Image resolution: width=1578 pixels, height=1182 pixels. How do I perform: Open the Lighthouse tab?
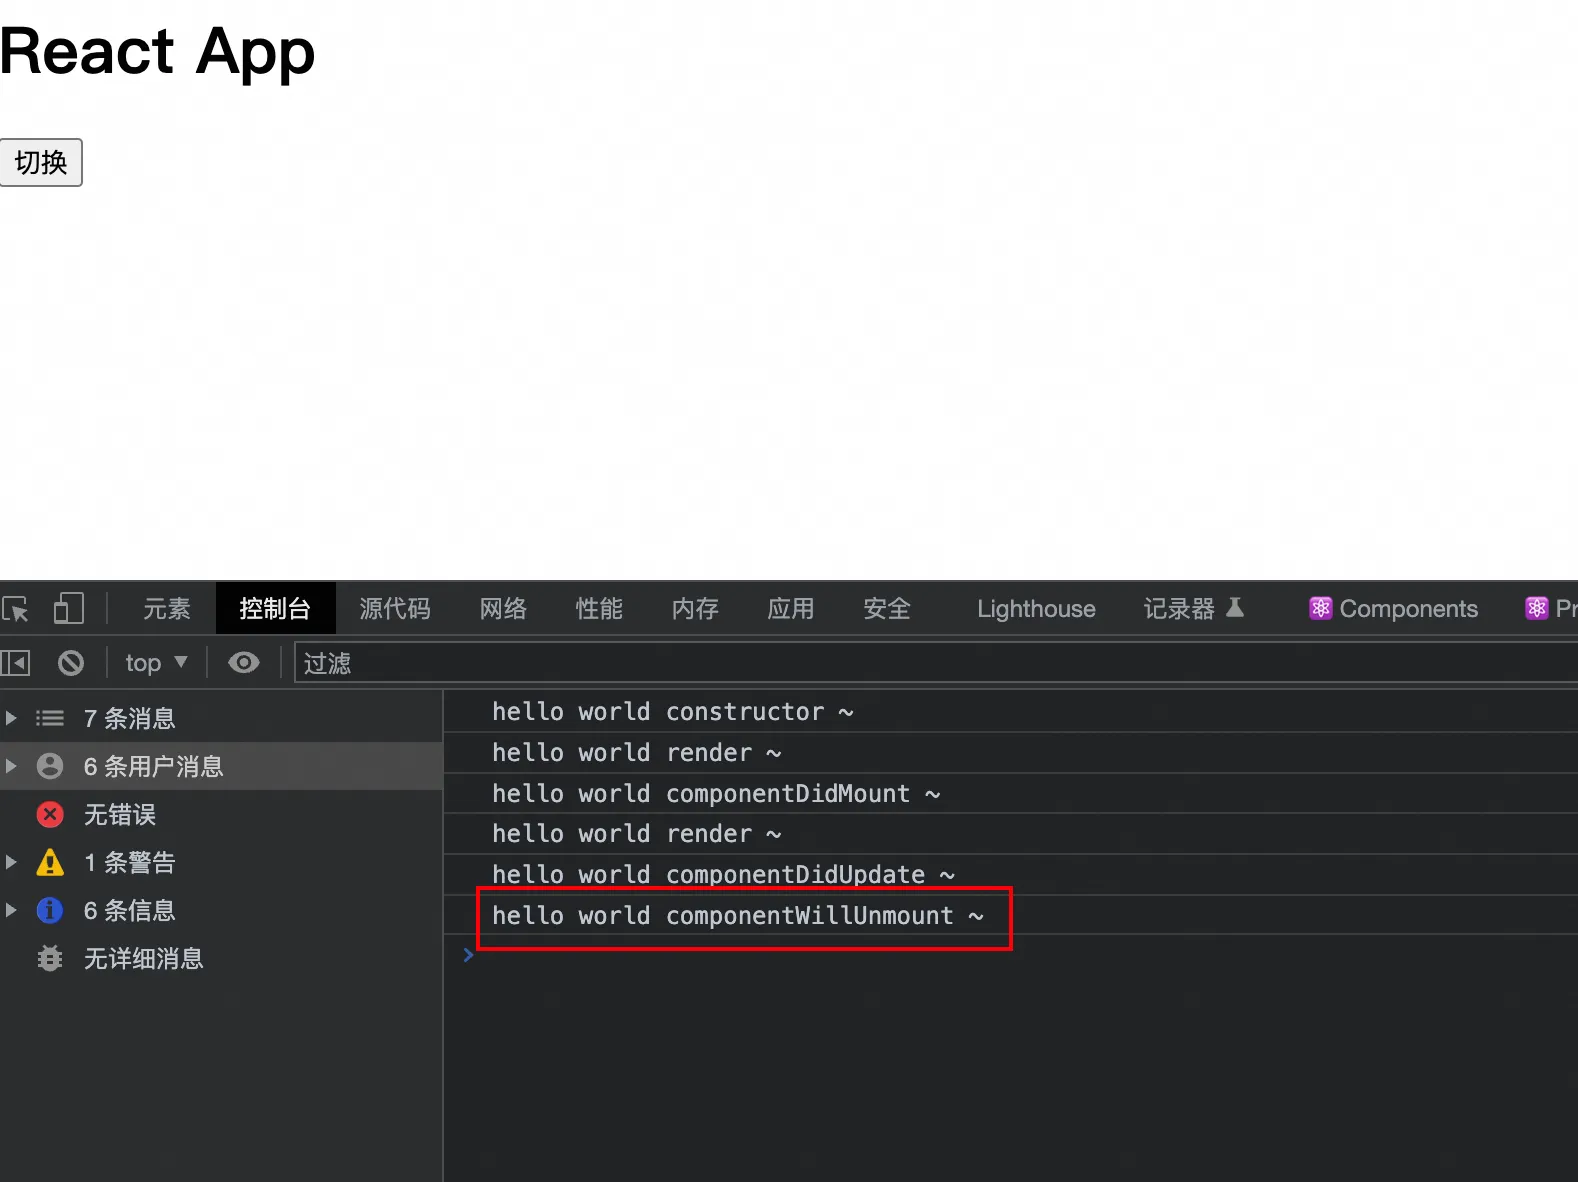coord(1036,609)
